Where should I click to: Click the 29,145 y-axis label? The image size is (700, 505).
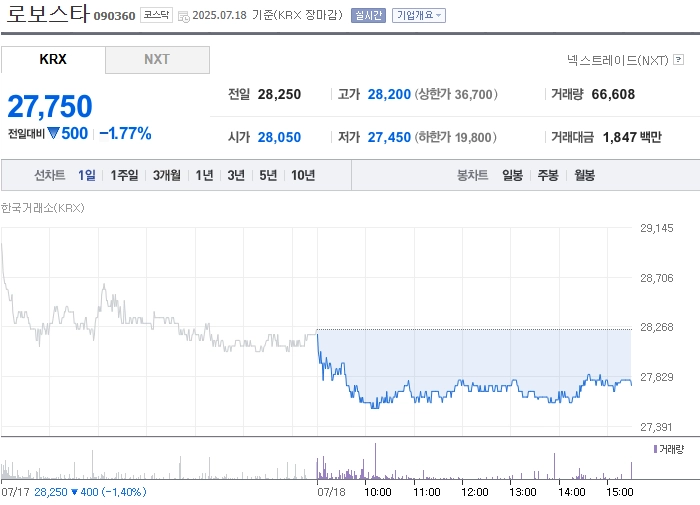[x=657, y=228]
